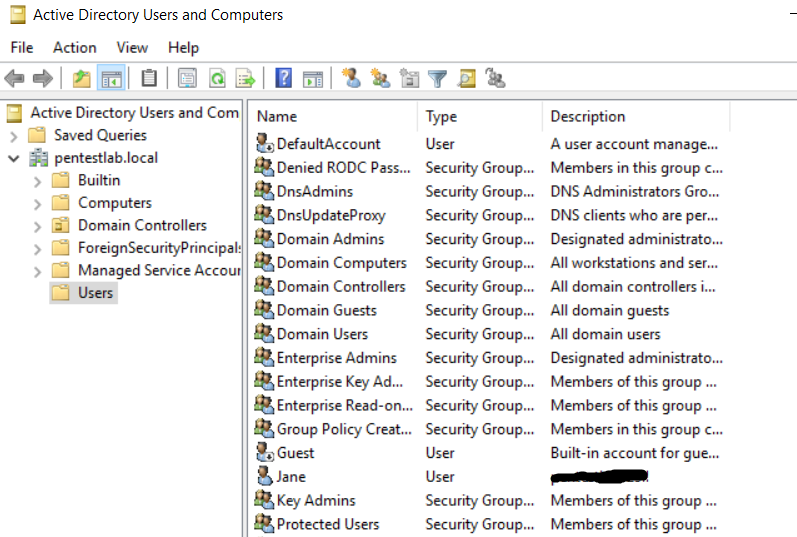Image resolution: width=797 pixels, height=537 pixels.
Task: Click the Export List toolbar icon
Action: click(246, 79)
